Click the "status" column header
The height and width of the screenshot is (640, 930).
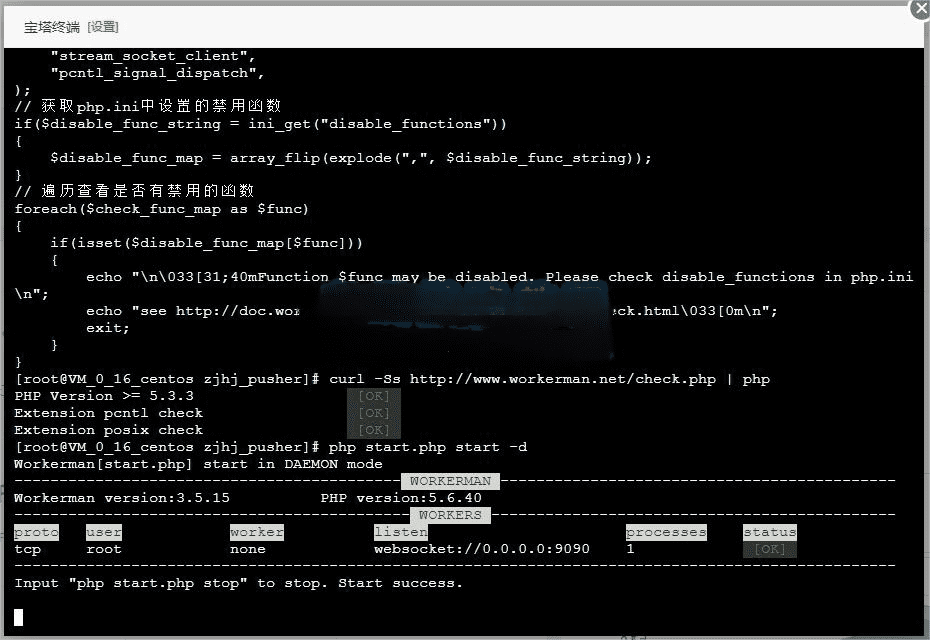tap(770, 532)
